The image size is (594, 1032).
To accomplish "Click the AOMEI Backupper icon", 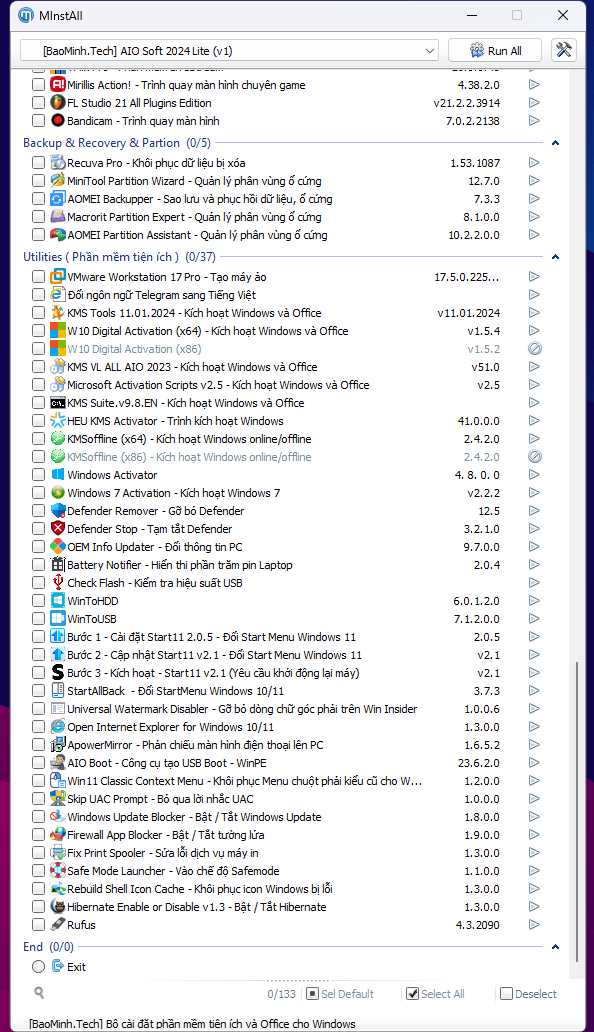I will (58, 198).
